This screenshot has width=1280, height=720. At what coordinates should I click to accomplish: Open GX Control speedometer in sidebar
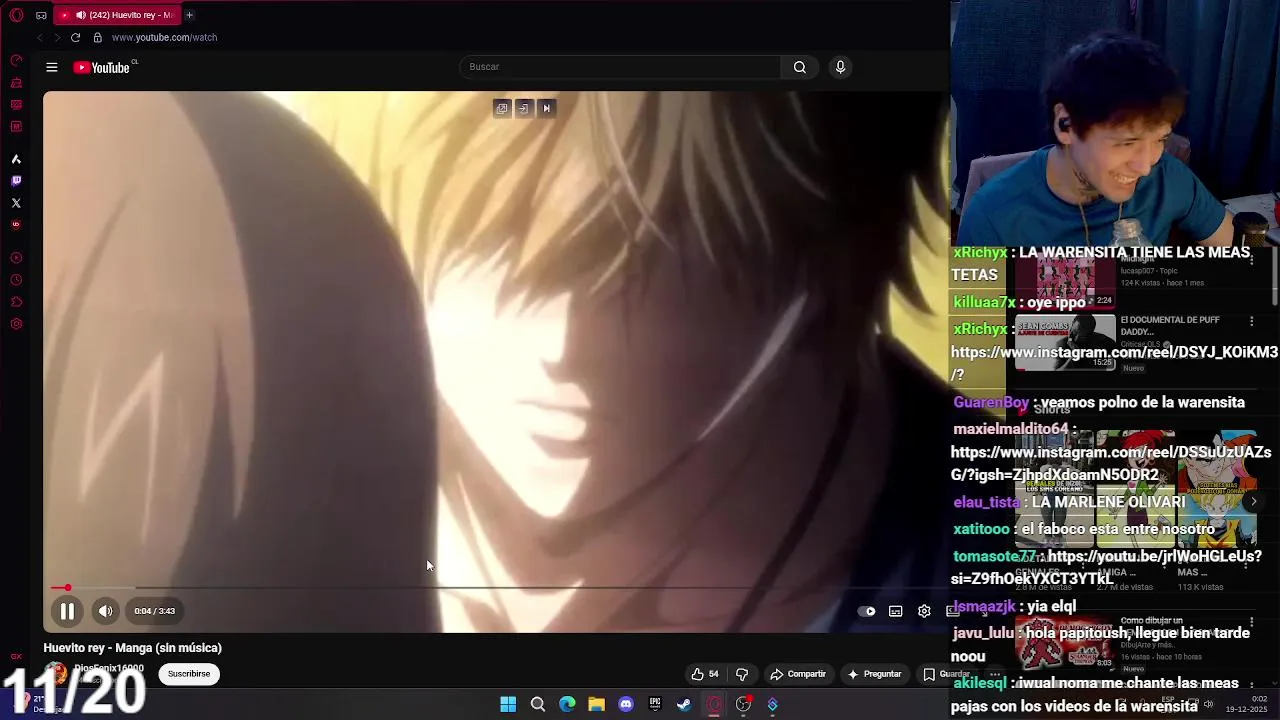click(x=16, y=61)
